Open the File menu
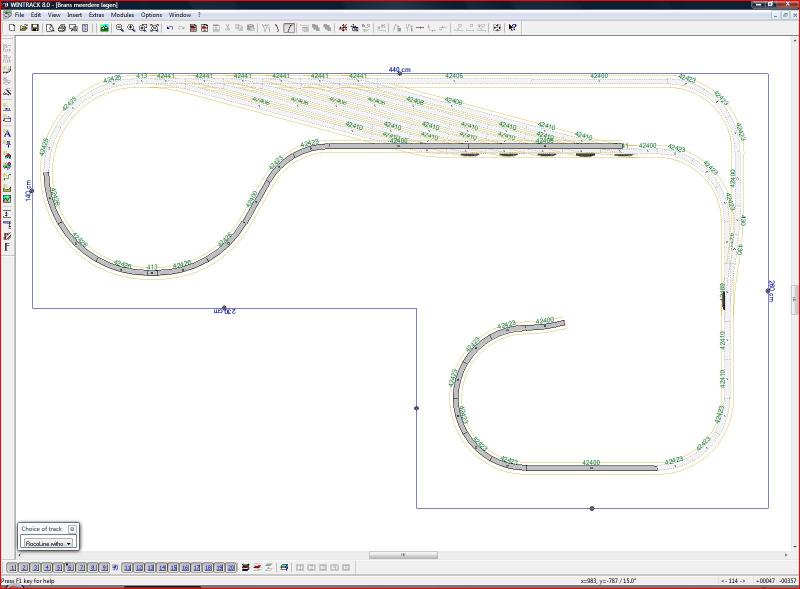This screenshot has height=589, width=800. click(x=19, y=15)
